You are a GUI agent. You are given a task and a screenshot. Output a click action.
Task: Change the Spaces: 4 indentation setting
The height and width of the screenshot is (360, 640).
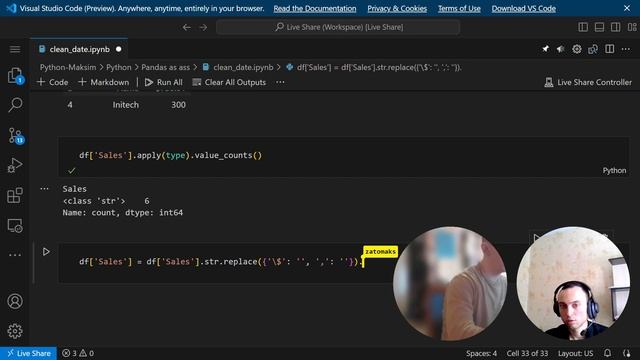click(481, 353)
